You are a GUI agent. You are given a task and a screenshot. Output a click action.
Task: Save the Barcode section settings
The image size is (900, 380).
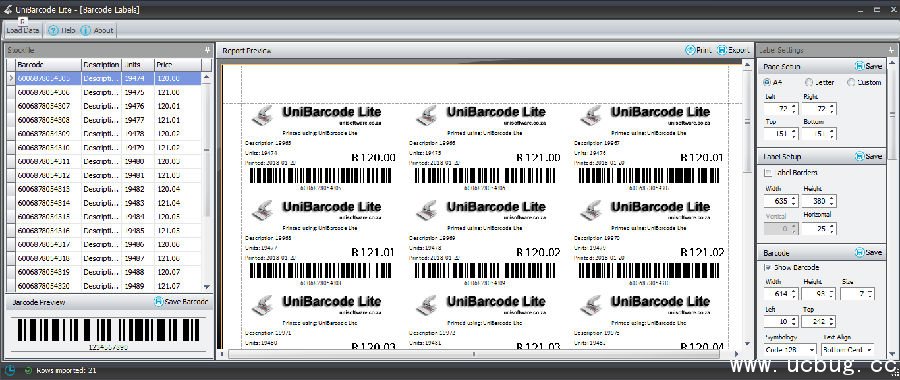[x=868, y=253]
